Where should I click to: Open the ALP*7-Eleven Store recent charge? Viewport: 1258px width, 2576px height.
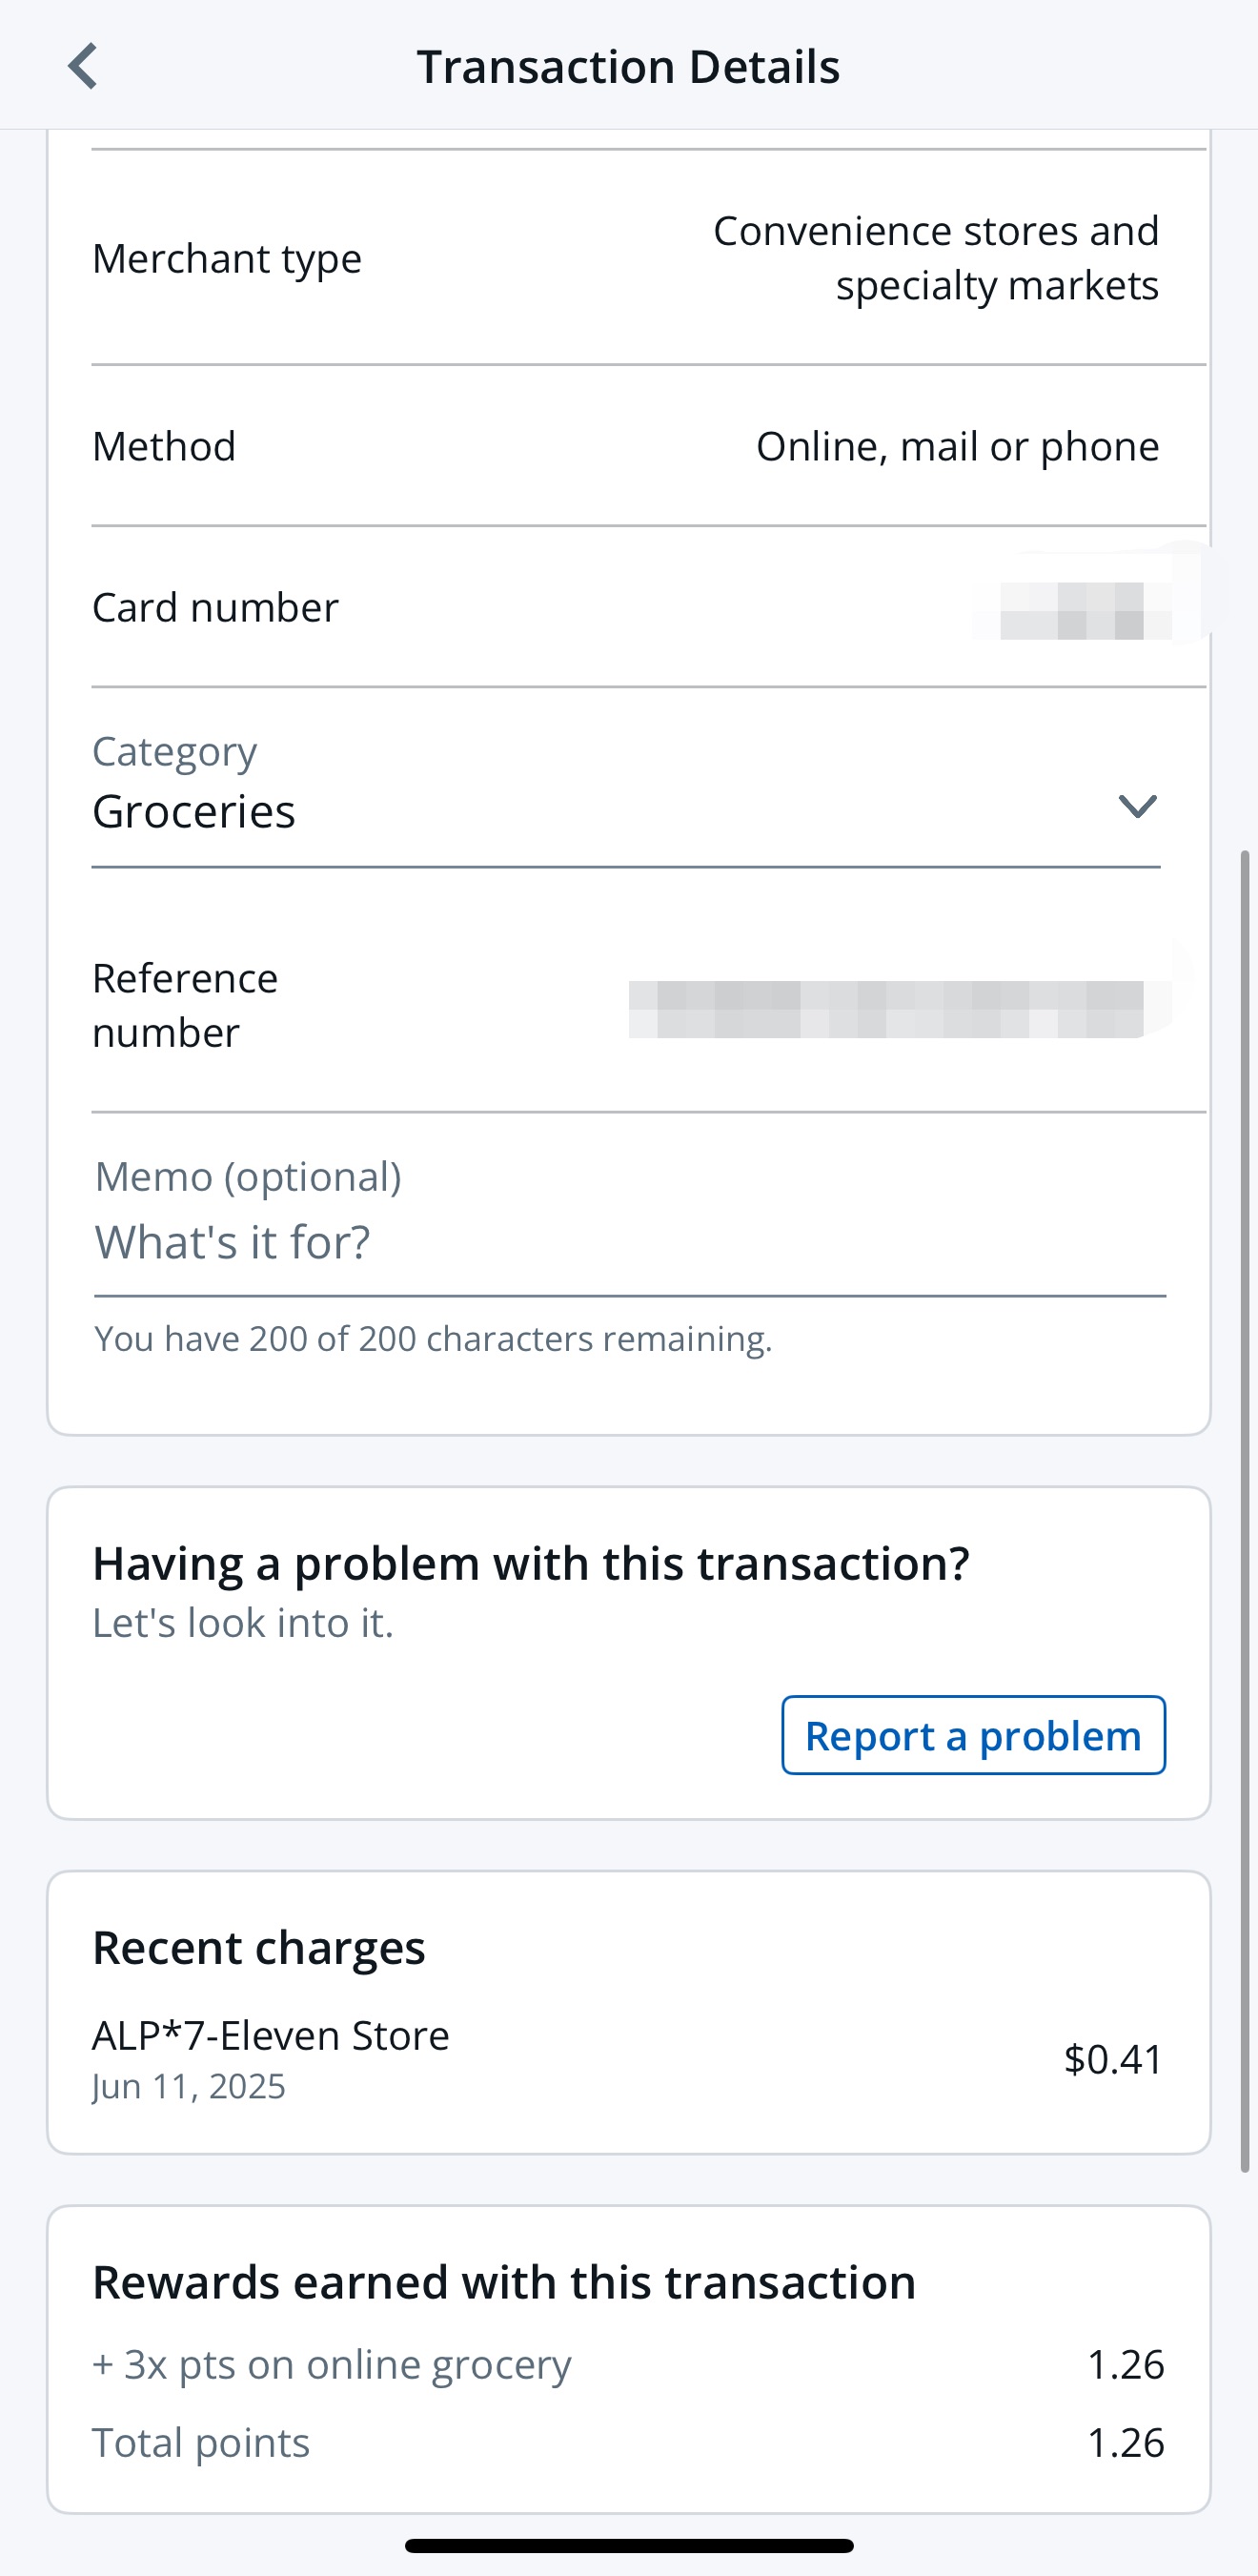(x=628, y=2059)
